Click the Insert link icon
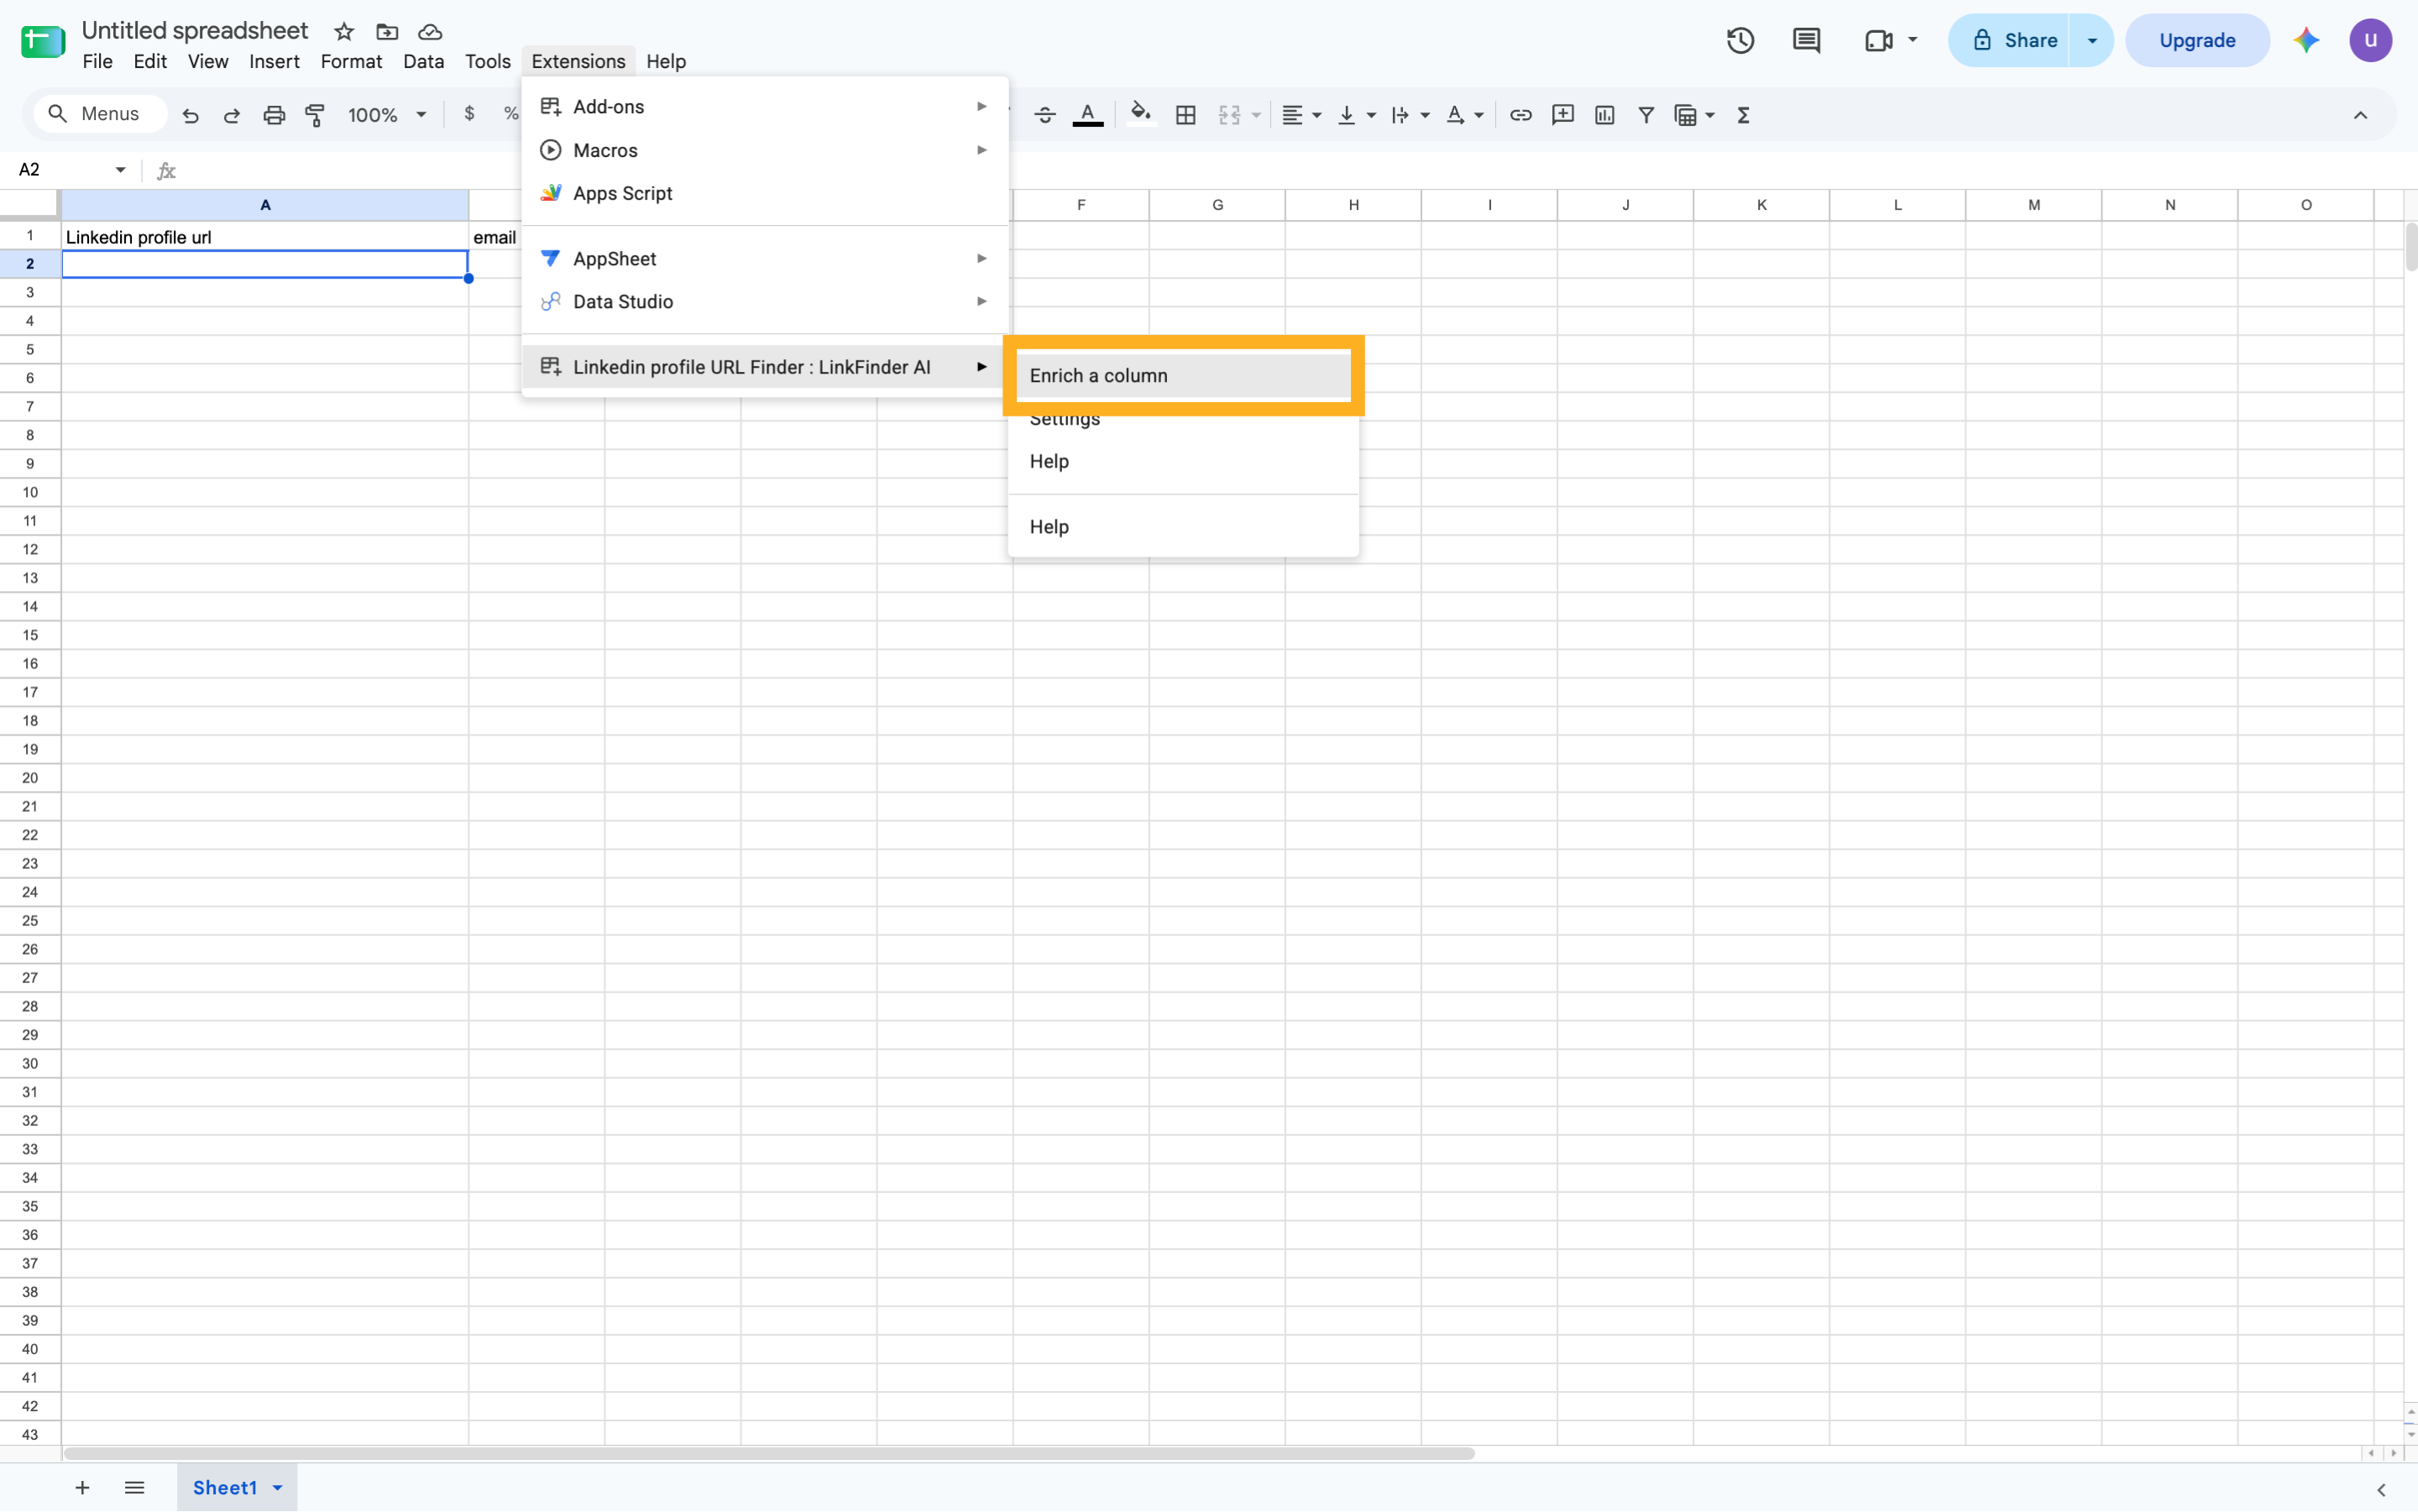Viewport: 2418px width, 1512px height. pyautogui.click(x=1521, y=115)
